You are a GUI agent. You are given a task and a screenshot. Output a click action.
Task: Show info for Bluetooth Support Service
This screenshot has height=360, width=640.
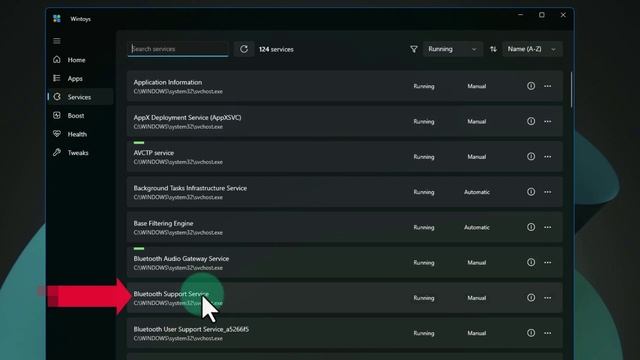[531, 298]
